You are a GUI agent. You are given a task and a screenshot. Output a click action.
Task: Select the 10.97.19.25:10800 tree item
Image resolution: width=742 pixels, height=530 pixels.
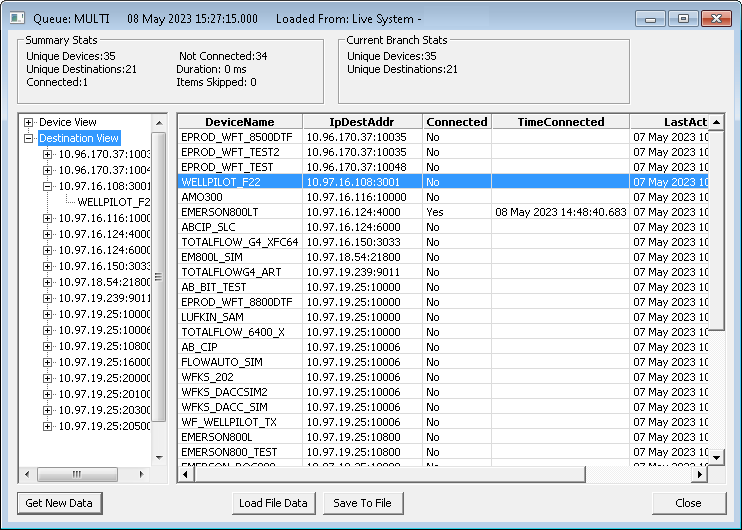(x=104, y=346)
